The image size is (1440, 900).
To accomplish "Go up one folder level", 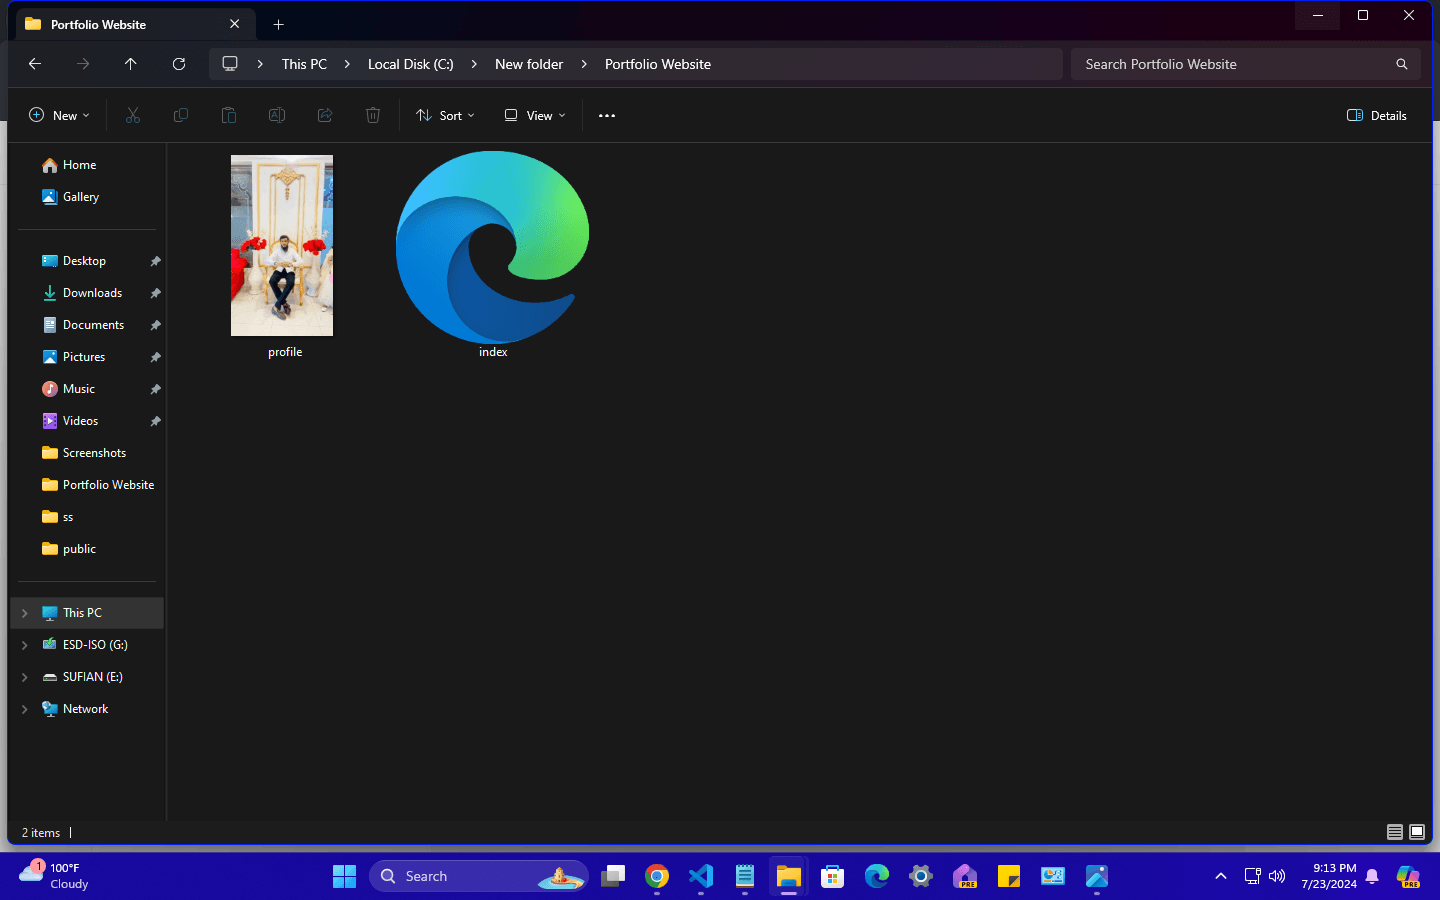I will [131, 64].
